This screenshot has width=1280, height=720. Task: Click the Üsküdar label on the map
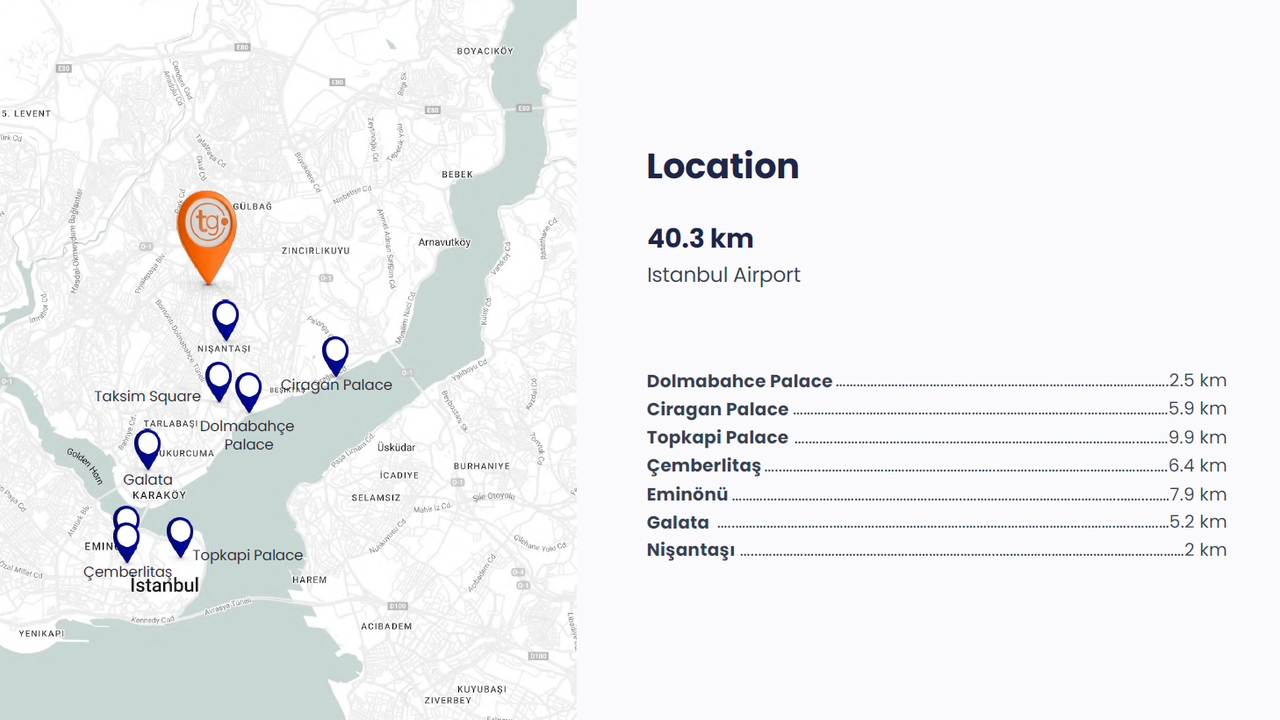tap(396, 447)
